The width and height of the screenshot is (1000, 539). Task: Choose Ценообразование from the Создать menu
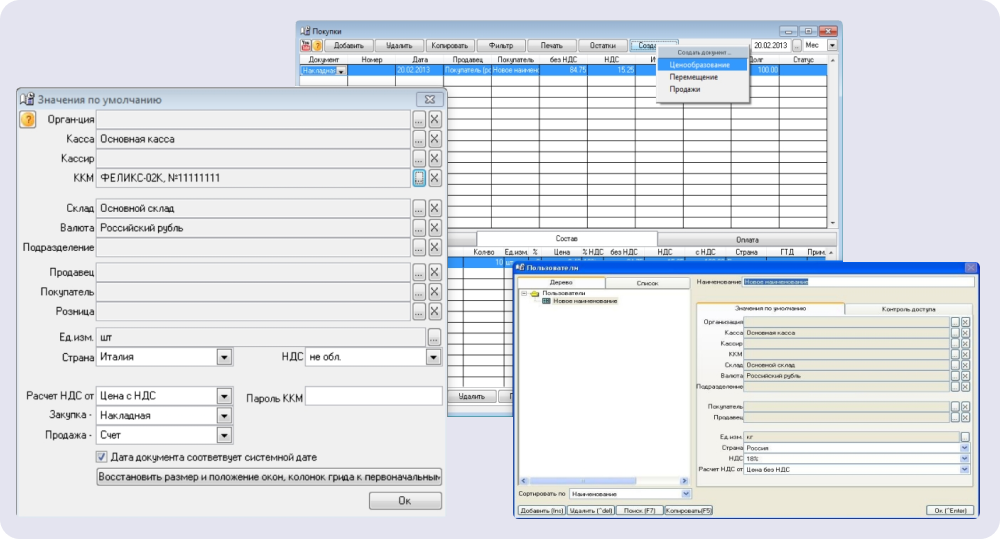700,65
